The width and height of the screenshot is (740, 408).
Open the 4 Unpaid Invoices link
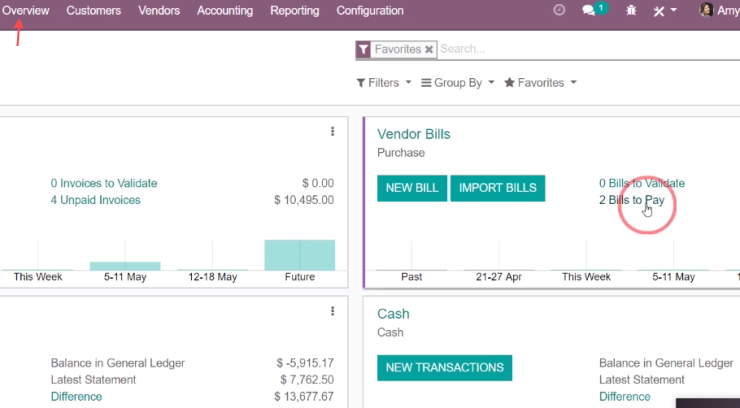tap(95, 200)
